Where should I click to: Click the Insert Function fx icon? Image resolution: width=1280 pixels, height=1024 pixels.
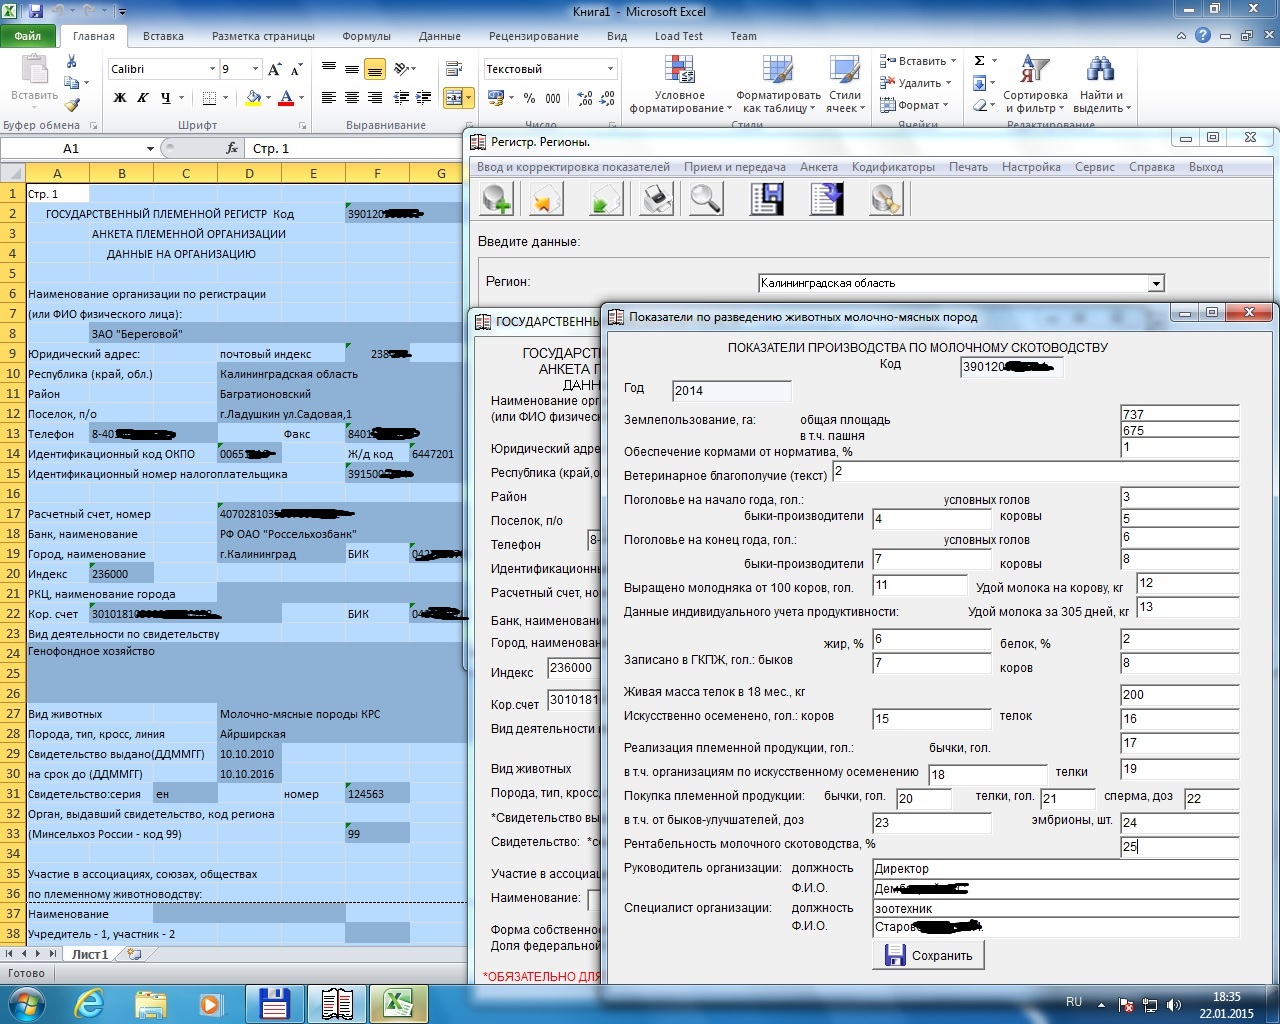tap(232, 148)
